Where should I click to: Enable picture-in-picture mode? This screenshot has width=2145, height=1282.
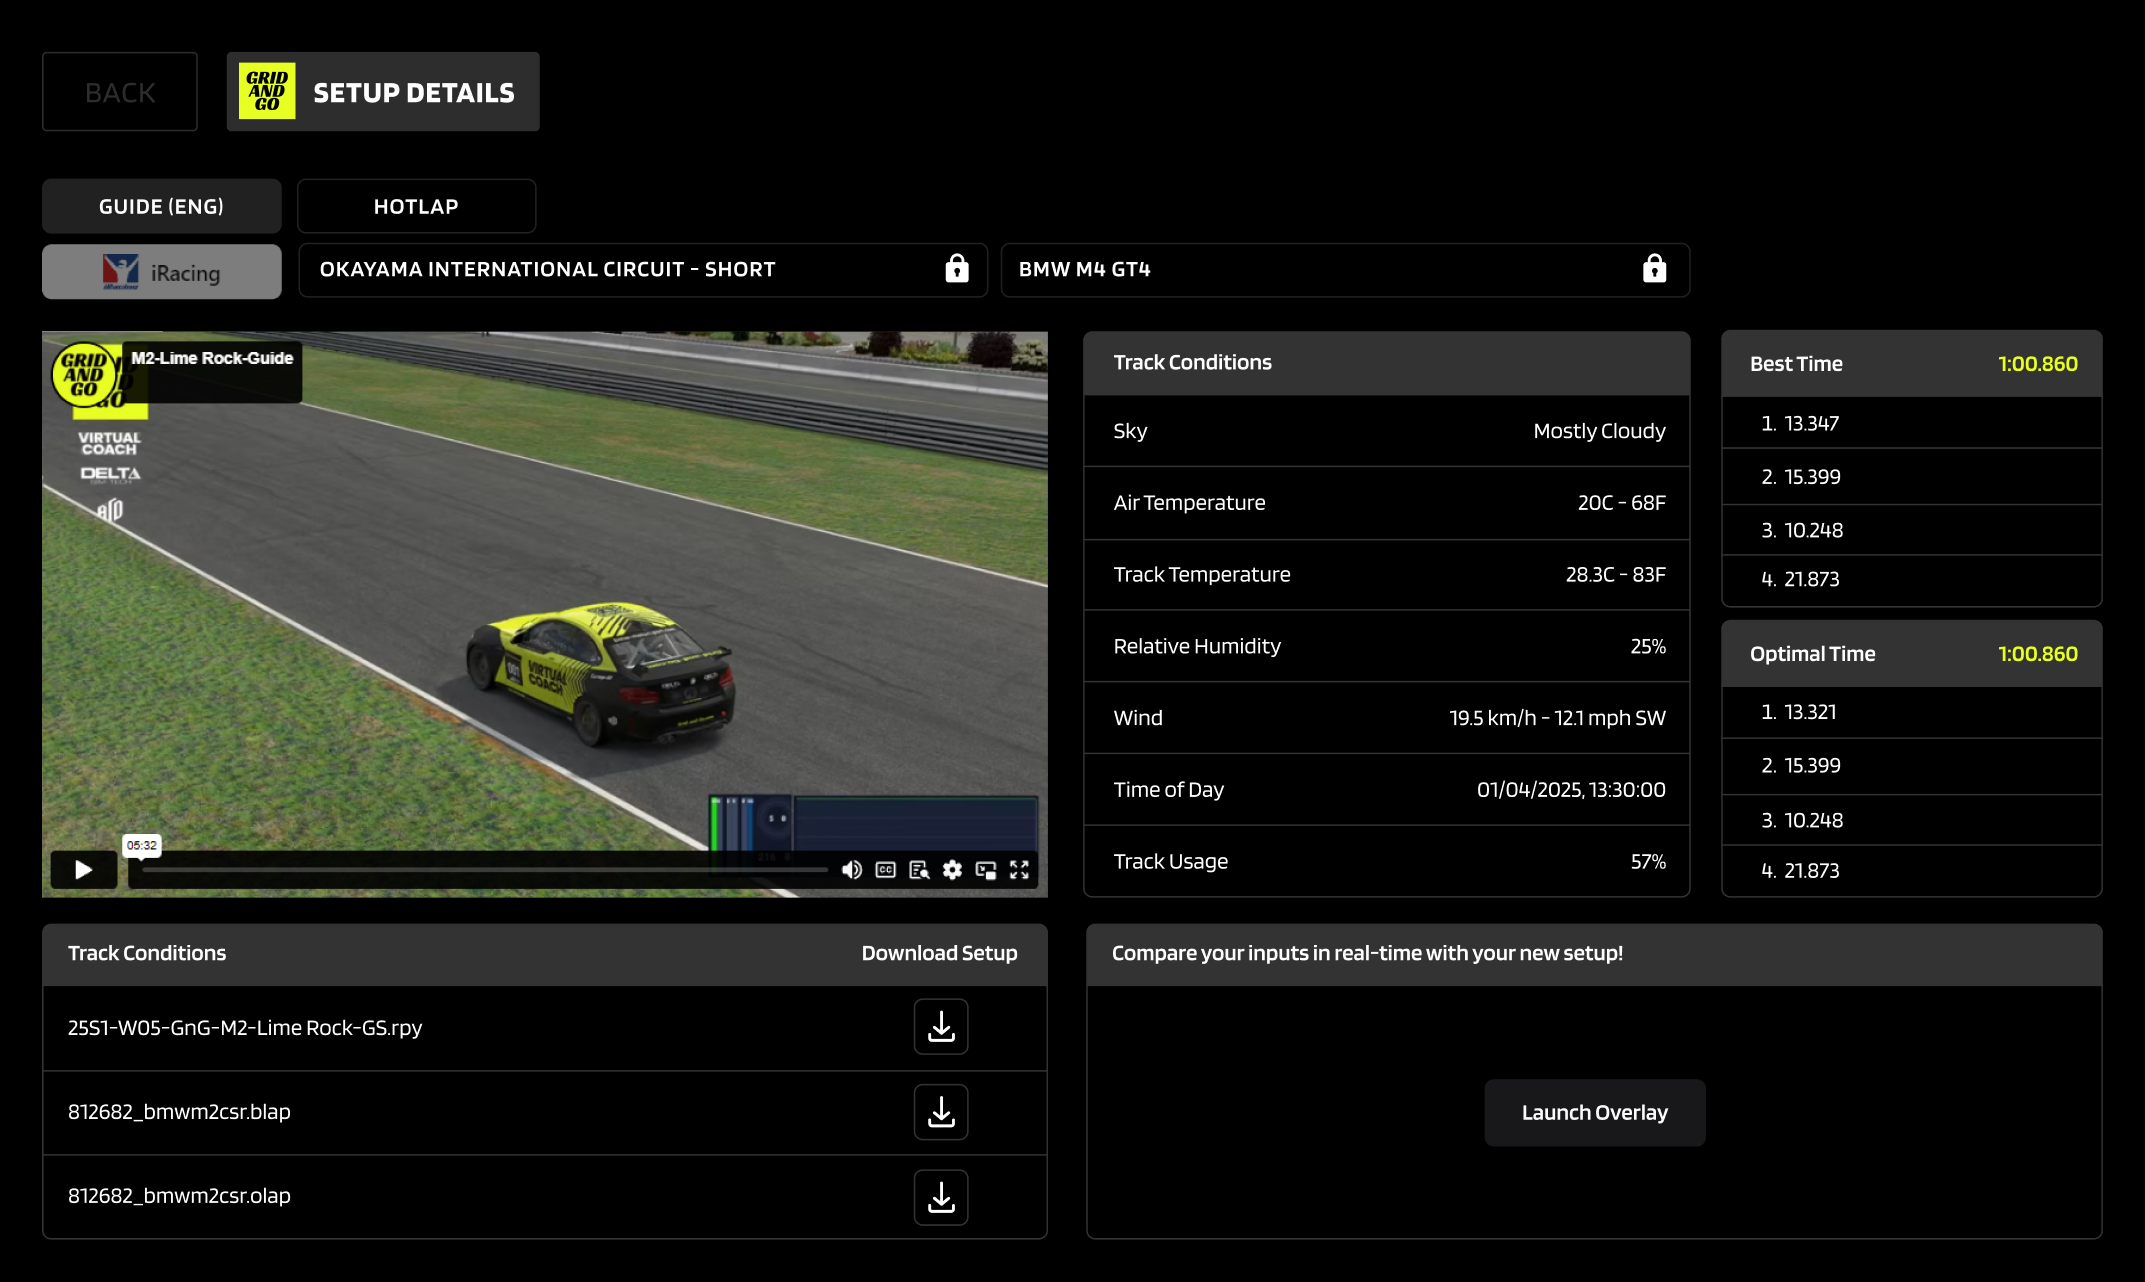[x=986, y=870]
